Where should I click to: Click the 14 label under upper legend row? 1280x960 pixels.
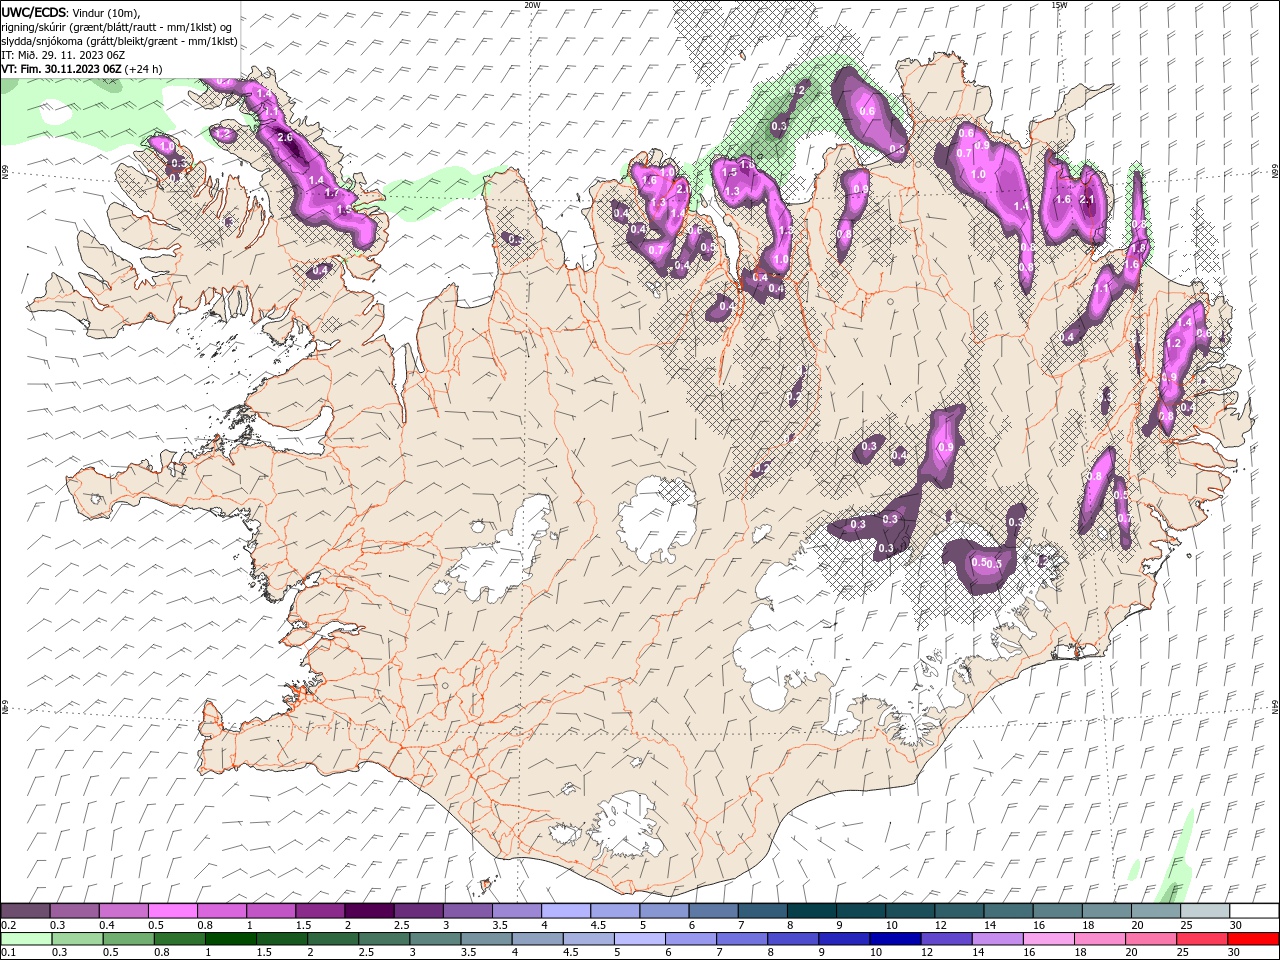(990, 925)
